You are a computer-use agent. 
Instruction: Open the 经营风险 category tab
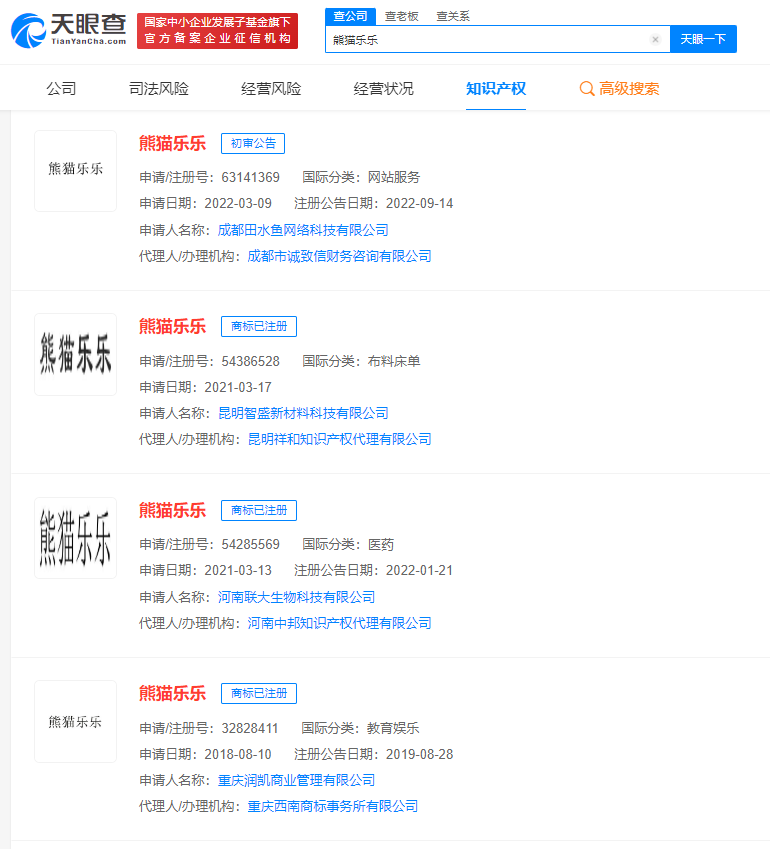(271, 88)
